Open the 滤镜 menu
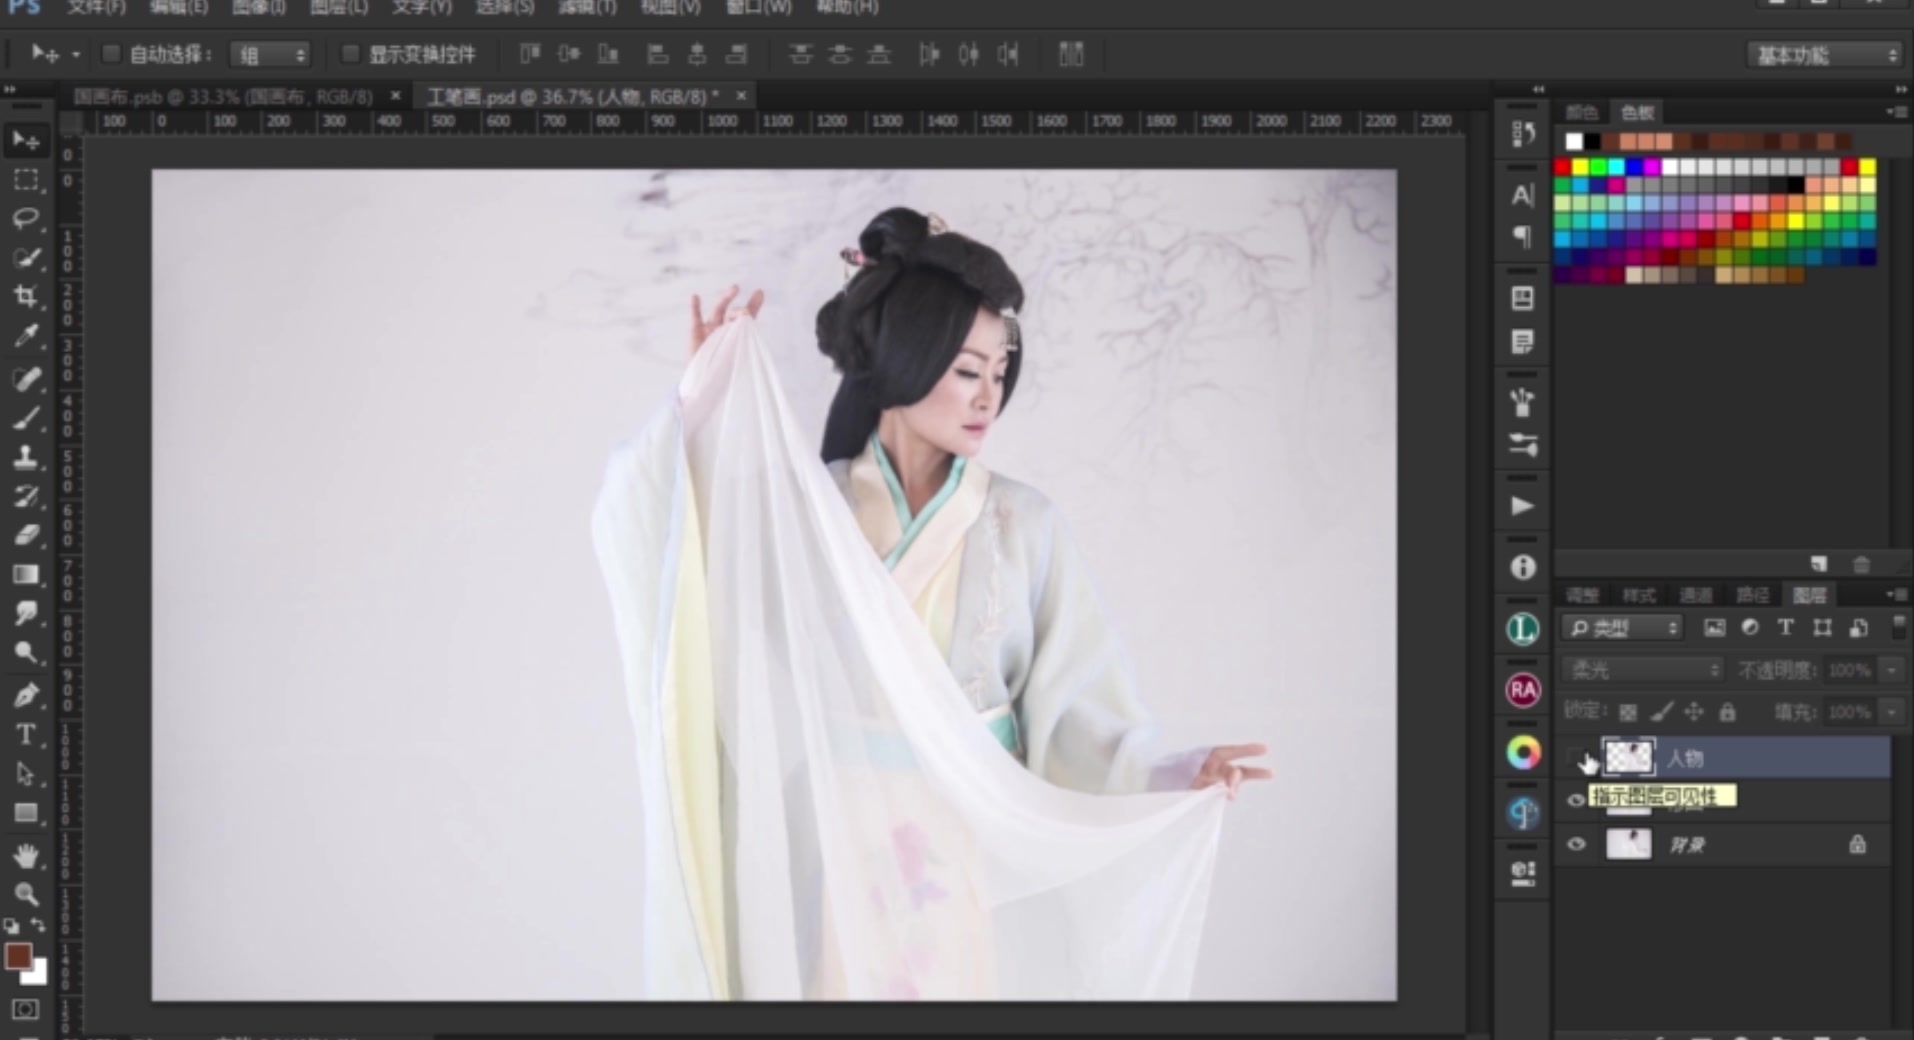Screen dimensions: 1914x1040 pos(588,8)
